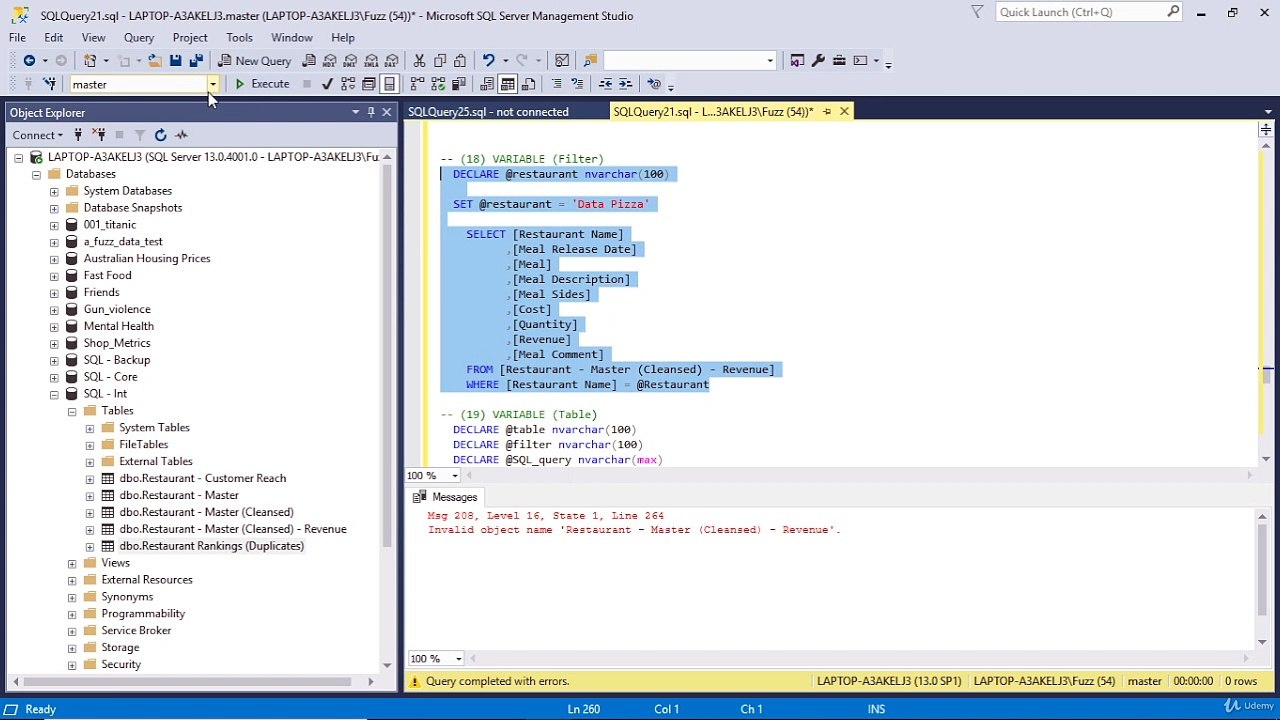Click the Decrease Indent icon
Viewport: 1280px width, 720px height.
(x=605, y=84)
